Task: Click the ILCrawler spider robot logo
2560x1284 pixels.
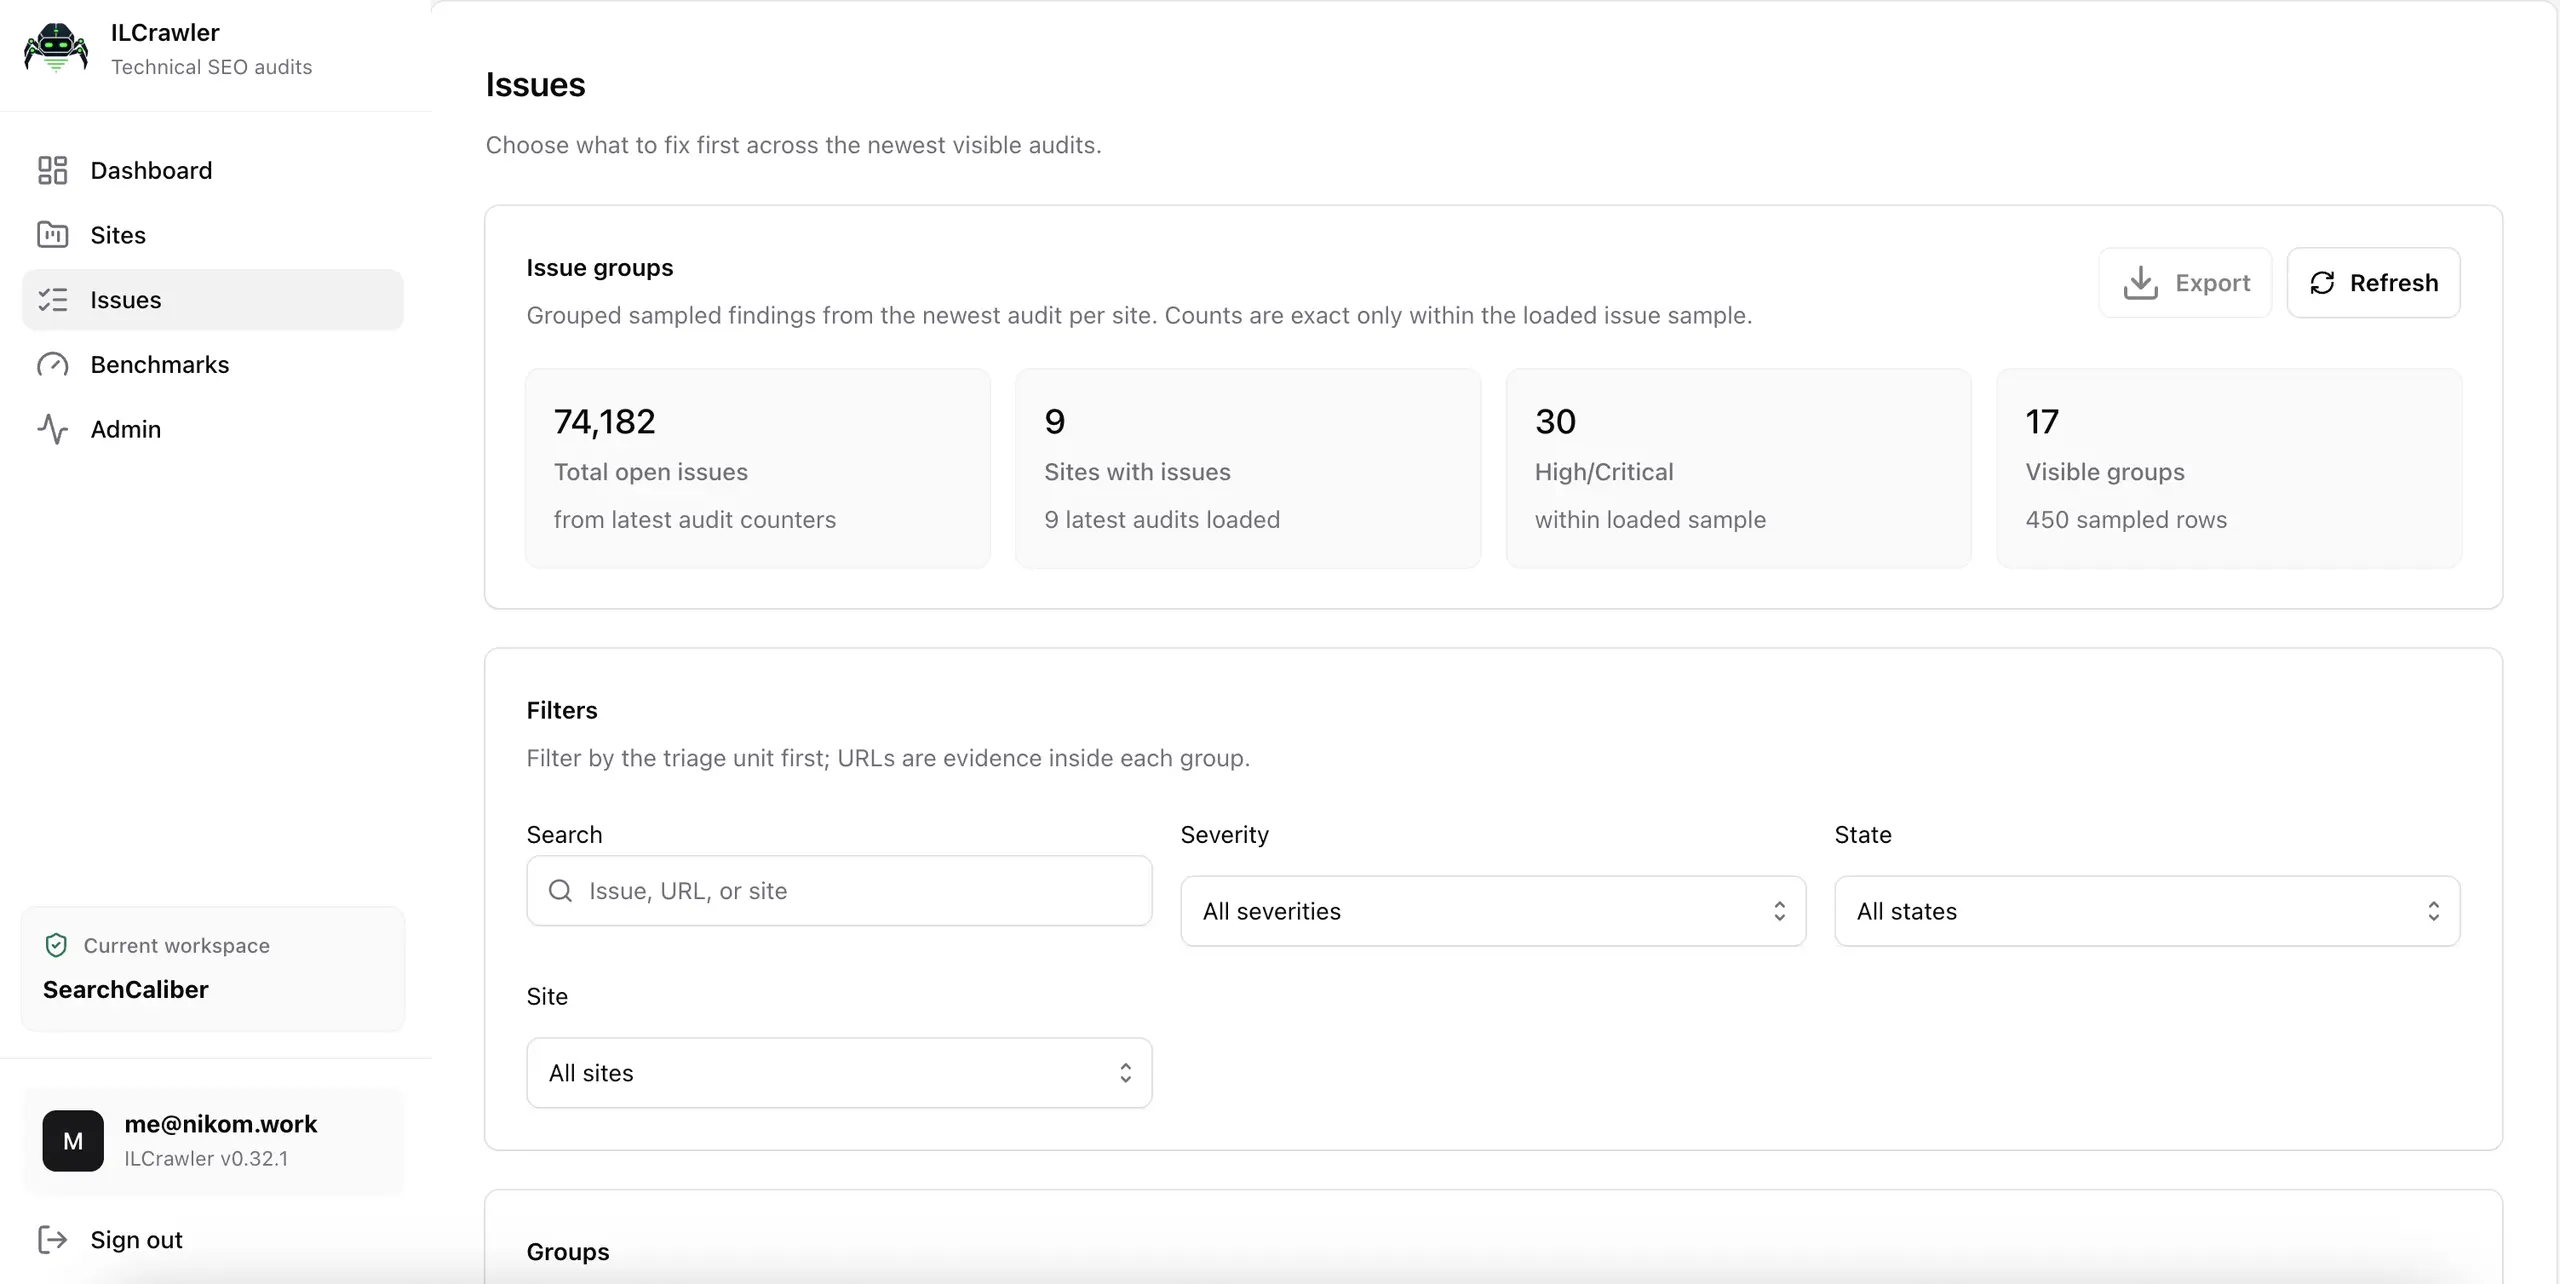Action: click(x=56, y=48)
